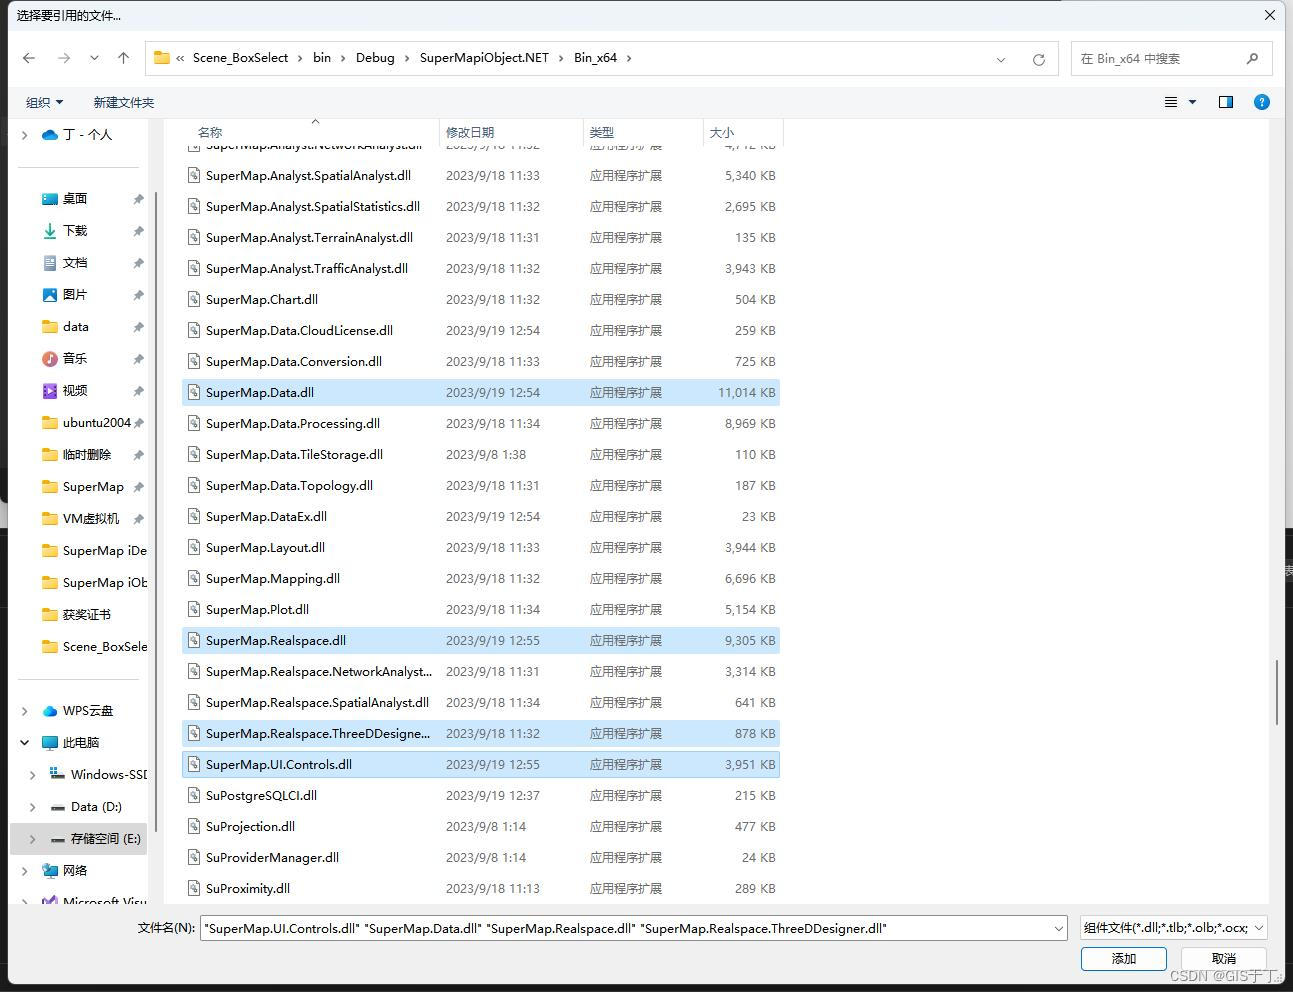Open the 文件名 combo box dropdown arrow
Image resolution: width=1293 pixels, height=992 pixels.
click(1059, 928)
